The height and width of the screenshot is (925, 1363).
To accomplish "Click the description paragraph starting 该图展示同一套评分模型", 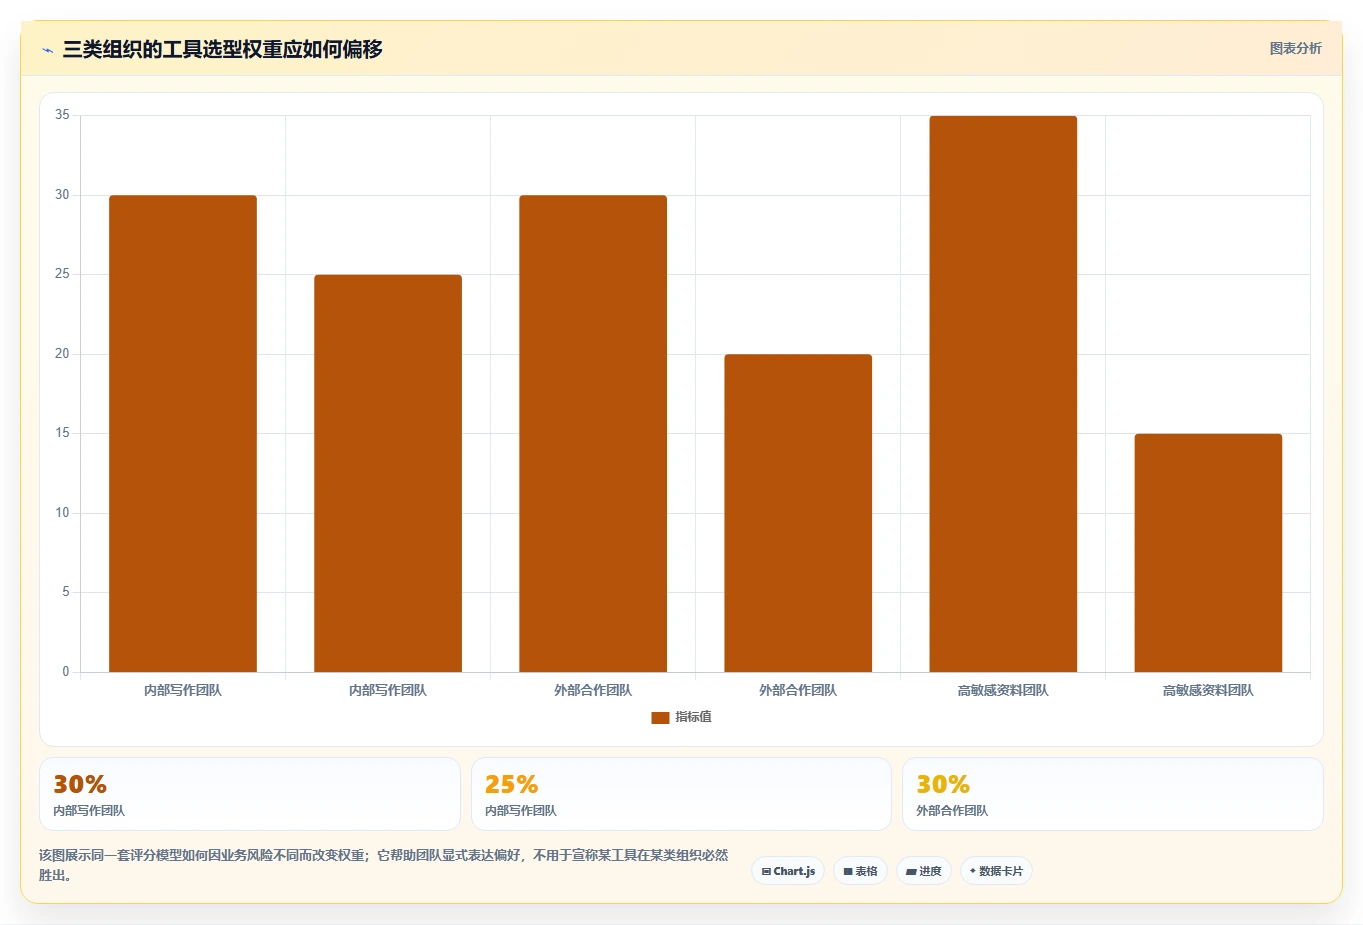I will tap(384, 865).
